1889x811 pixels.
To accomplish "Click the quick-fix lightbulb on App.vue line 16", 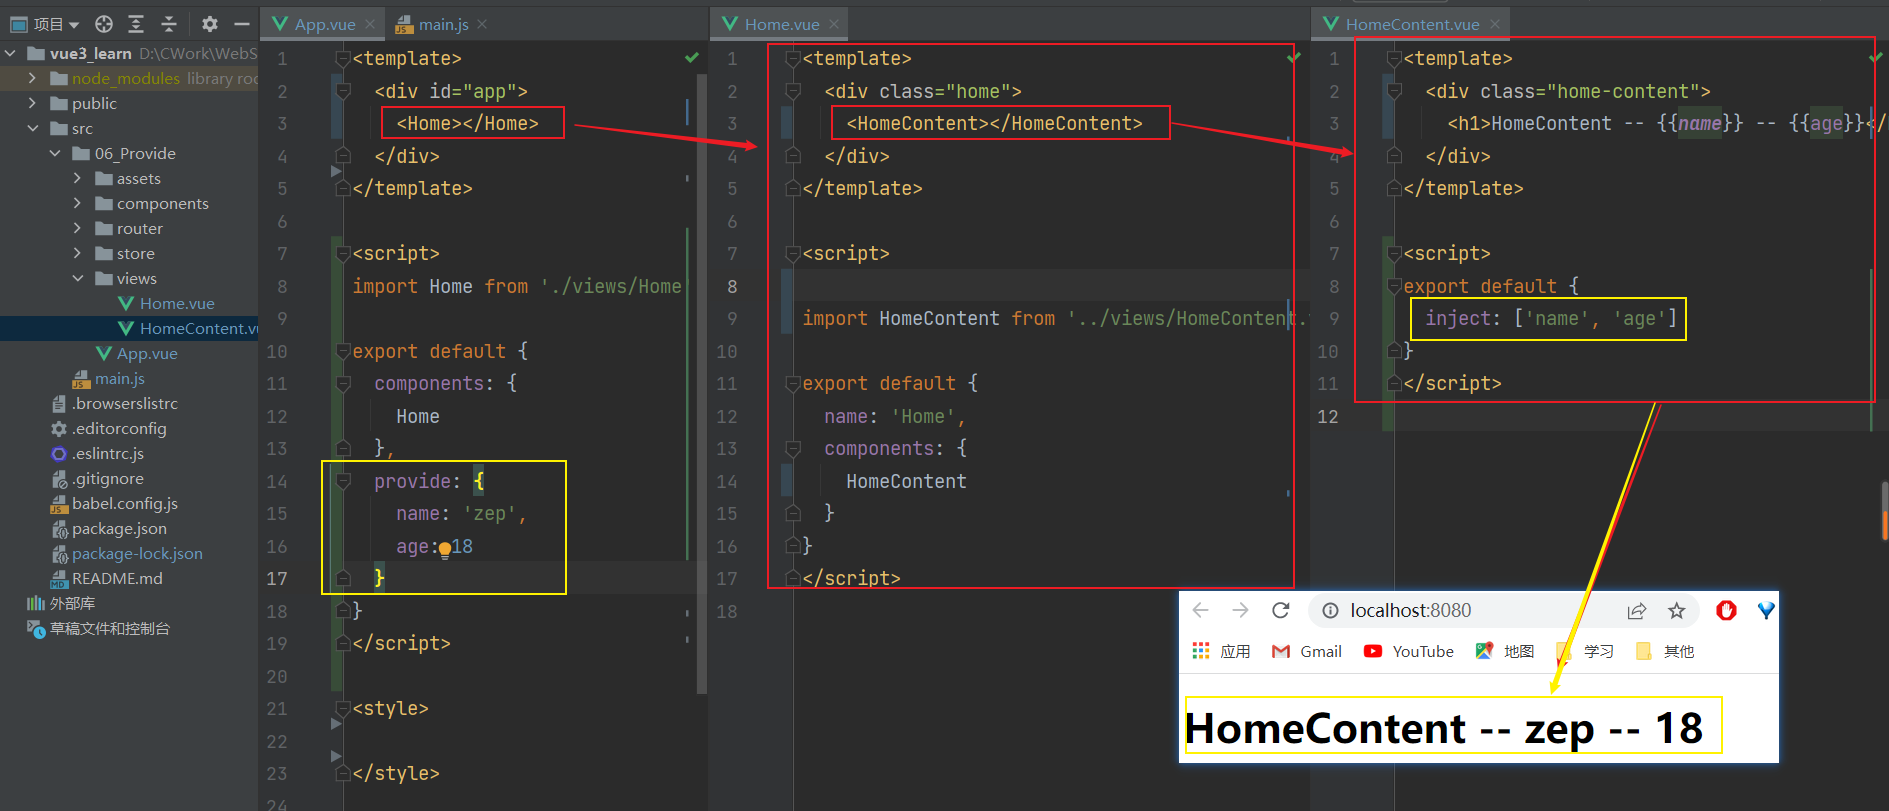I will click(444, 548).
